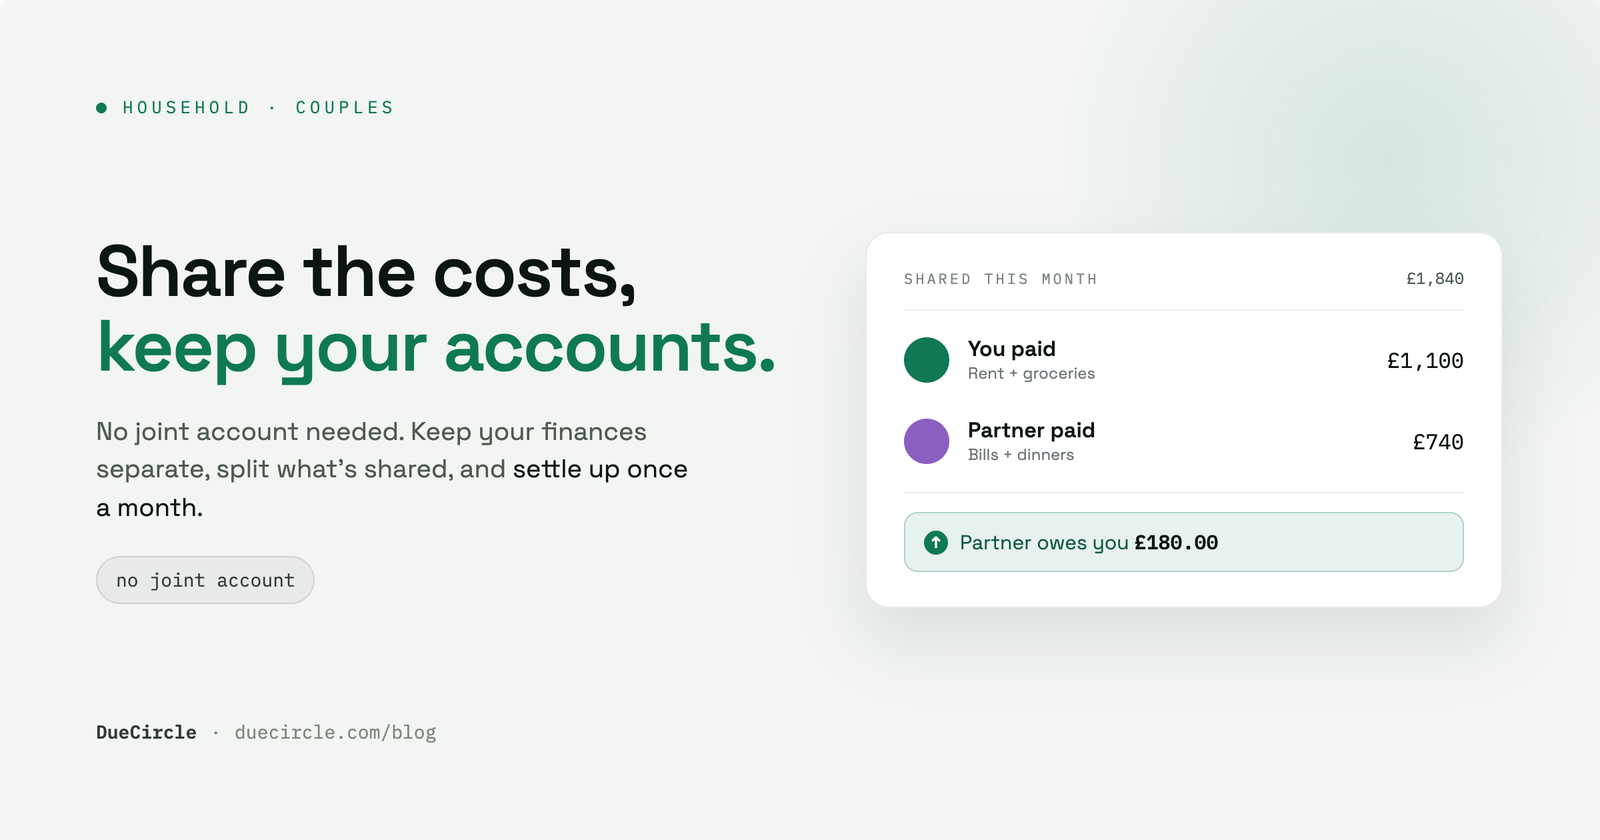Click the DueCircle brand name

click(x=146, y=732)
